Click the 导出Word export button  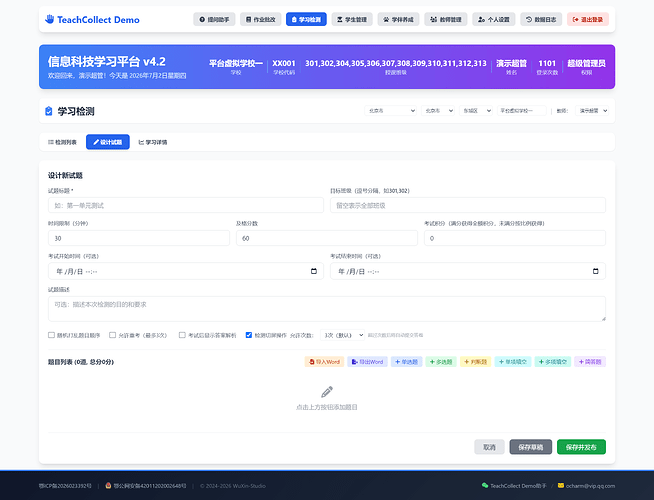click(x=367, y=362)
